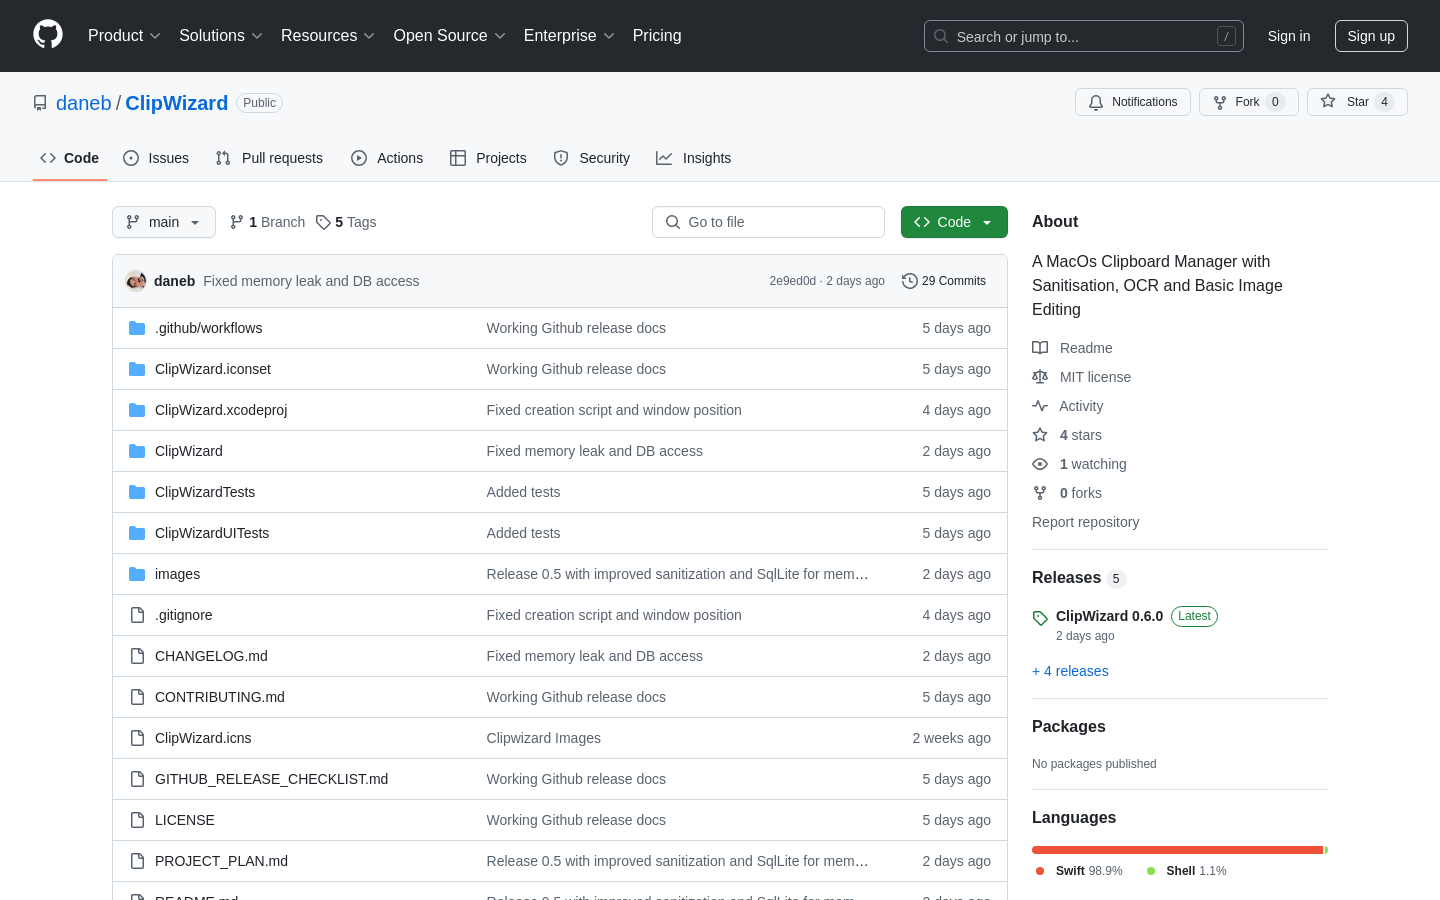Click the GitHub logo icon
1440x900 pixels.
coord(48,35)
